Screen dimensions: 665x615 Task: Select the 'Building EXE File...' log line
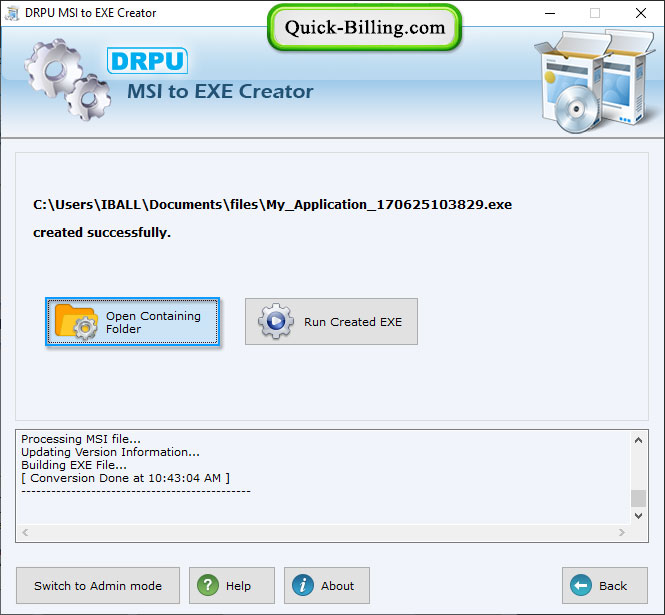(74, 465)
